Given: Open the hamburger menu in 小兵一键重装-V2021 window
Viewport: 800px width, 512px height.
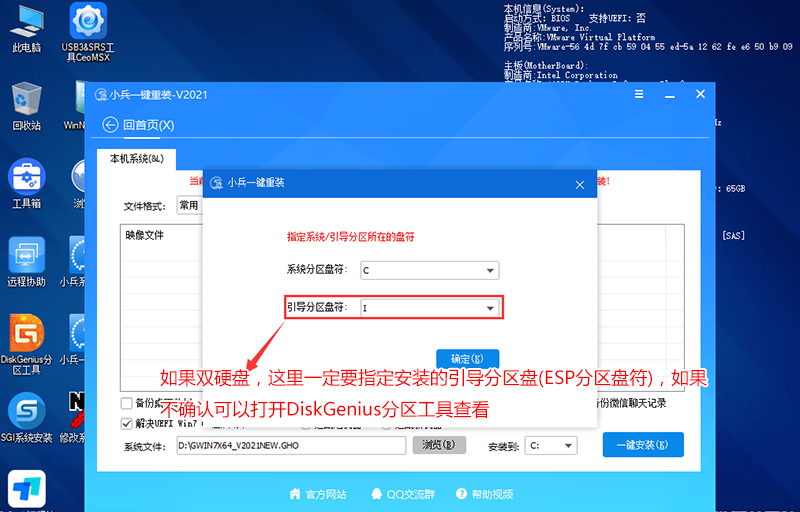Looking at the screenshot, I should point(639,94).
